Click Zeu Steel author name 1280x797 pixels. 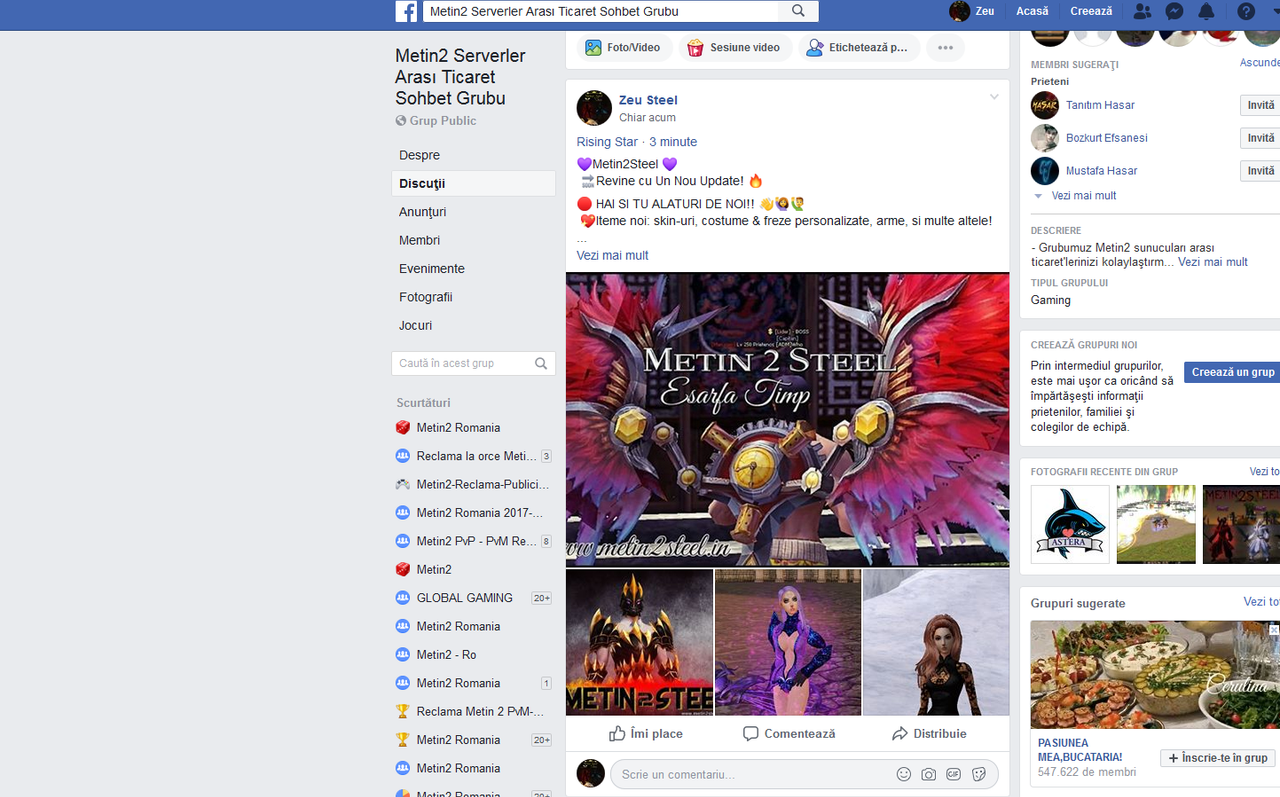648,100
